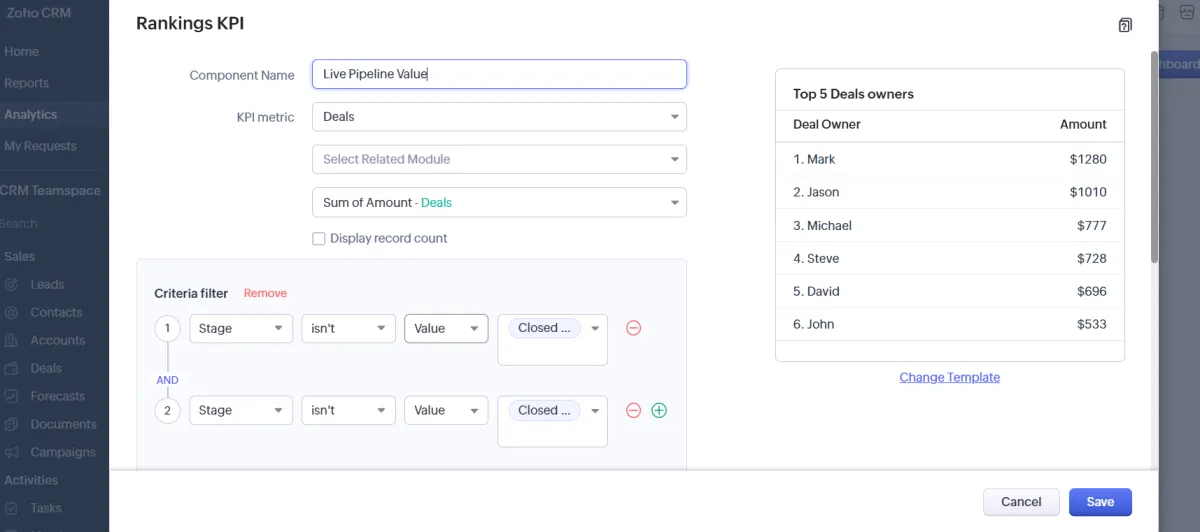Open the Sum of Amount dropdown

(x=499, y=202)
